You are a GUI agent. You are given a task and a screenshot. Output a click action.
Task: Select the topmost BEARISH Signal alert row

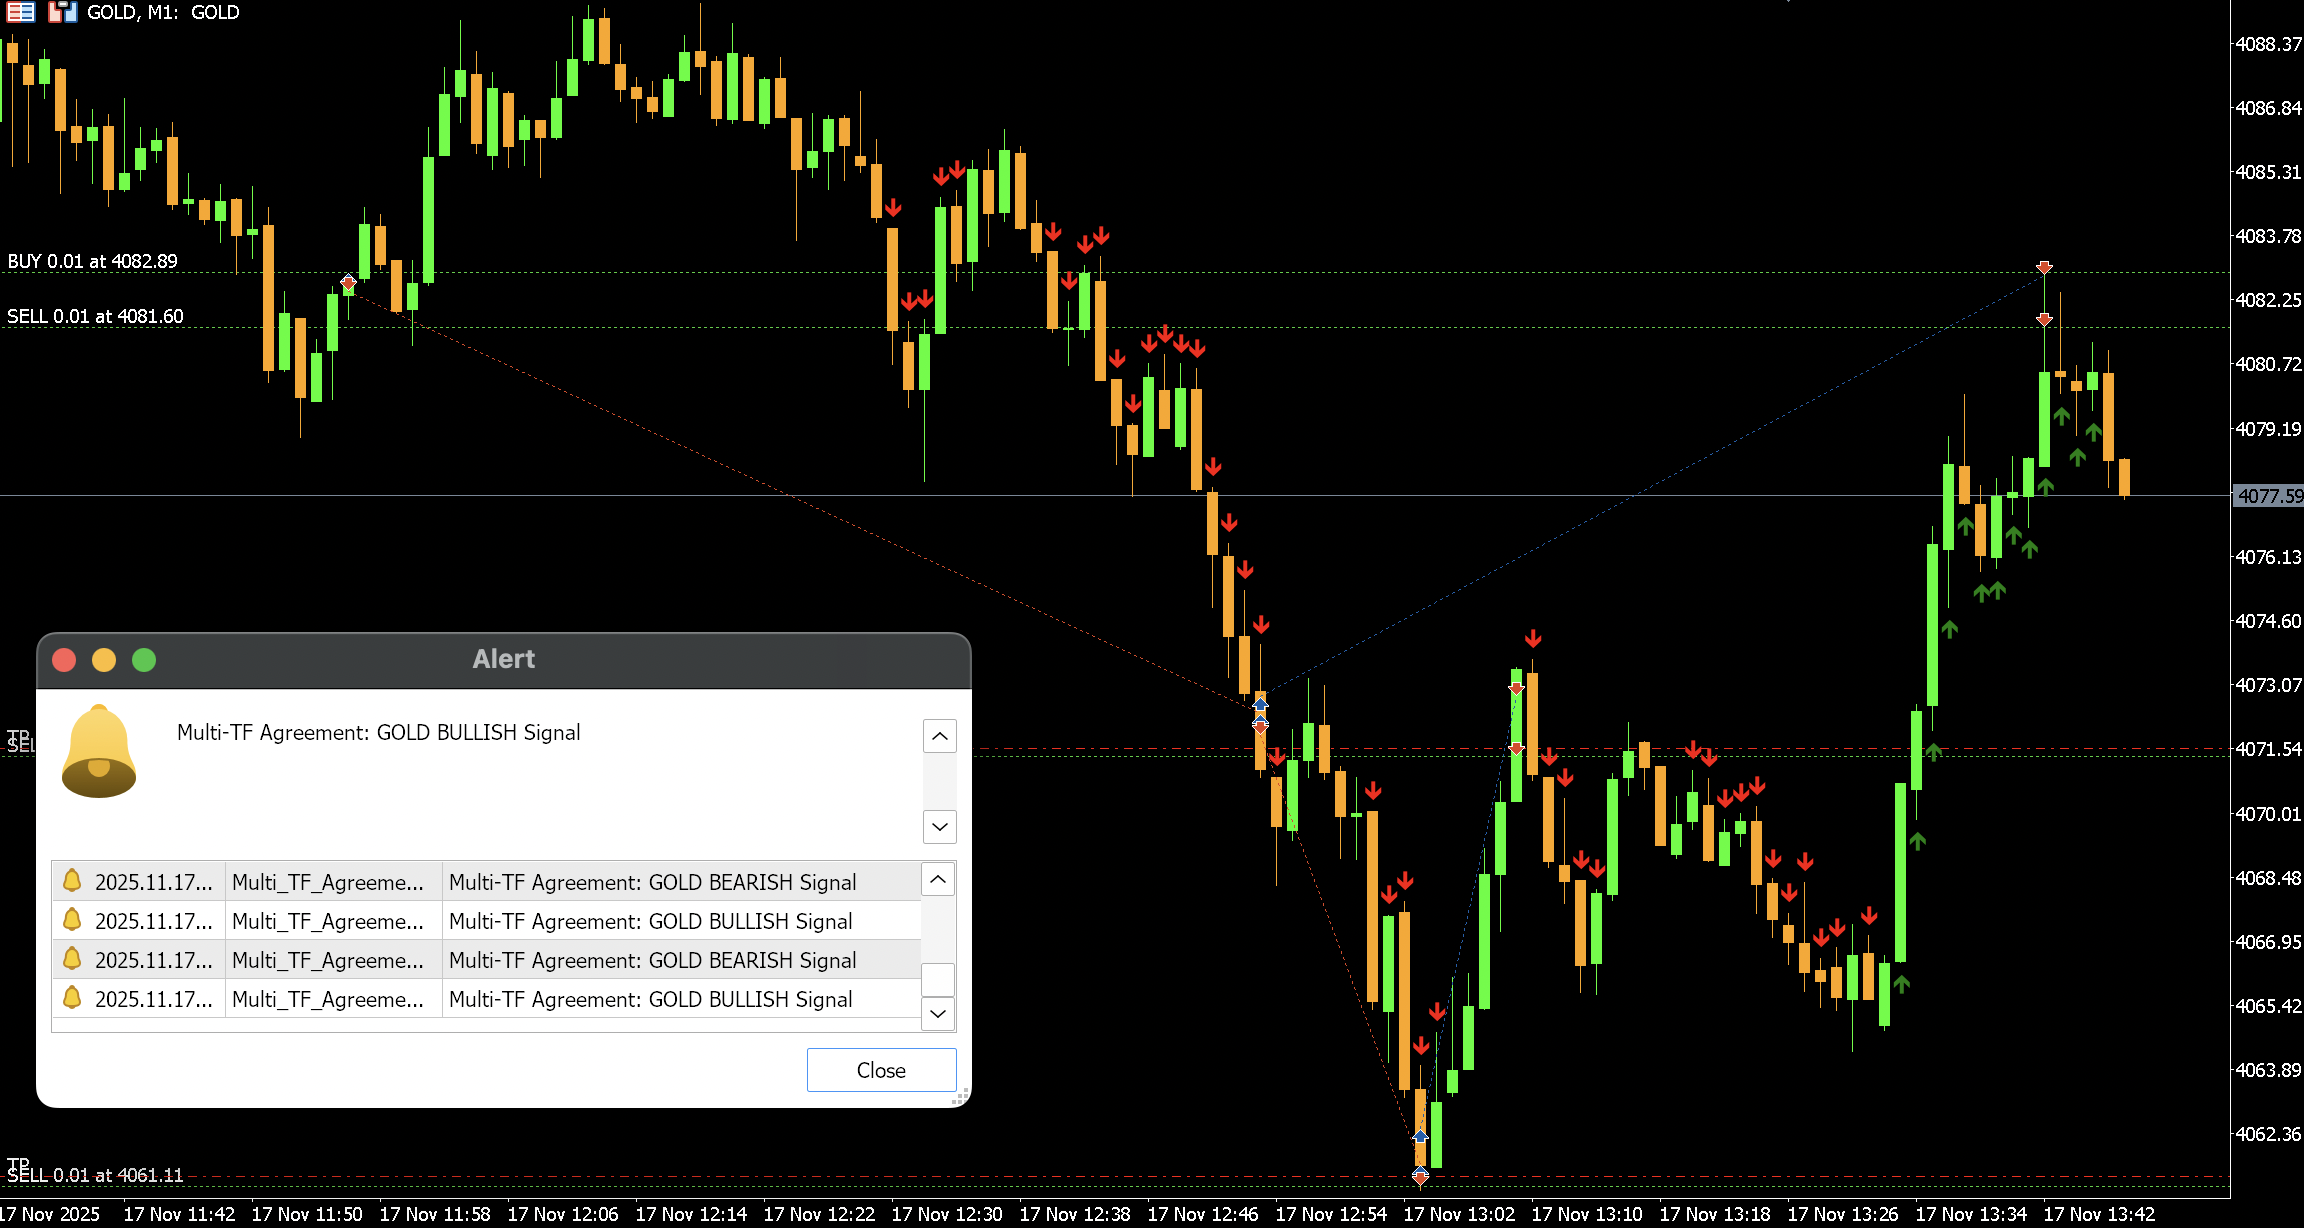point(652,882)
